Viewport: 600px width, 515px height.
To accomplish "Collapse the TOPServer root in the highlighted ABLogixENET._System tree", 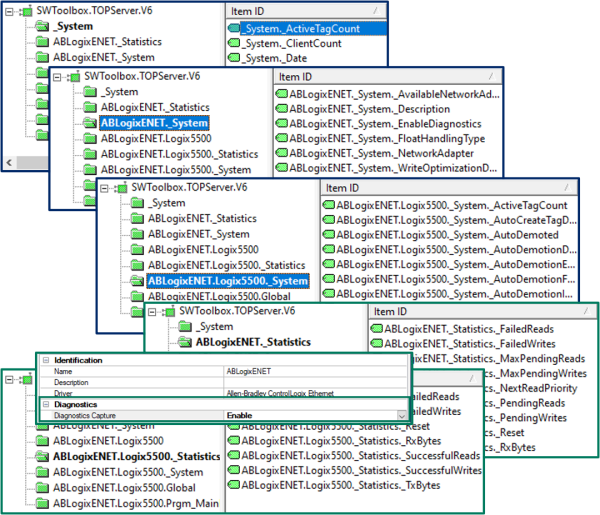I will (x=57, y=77).
